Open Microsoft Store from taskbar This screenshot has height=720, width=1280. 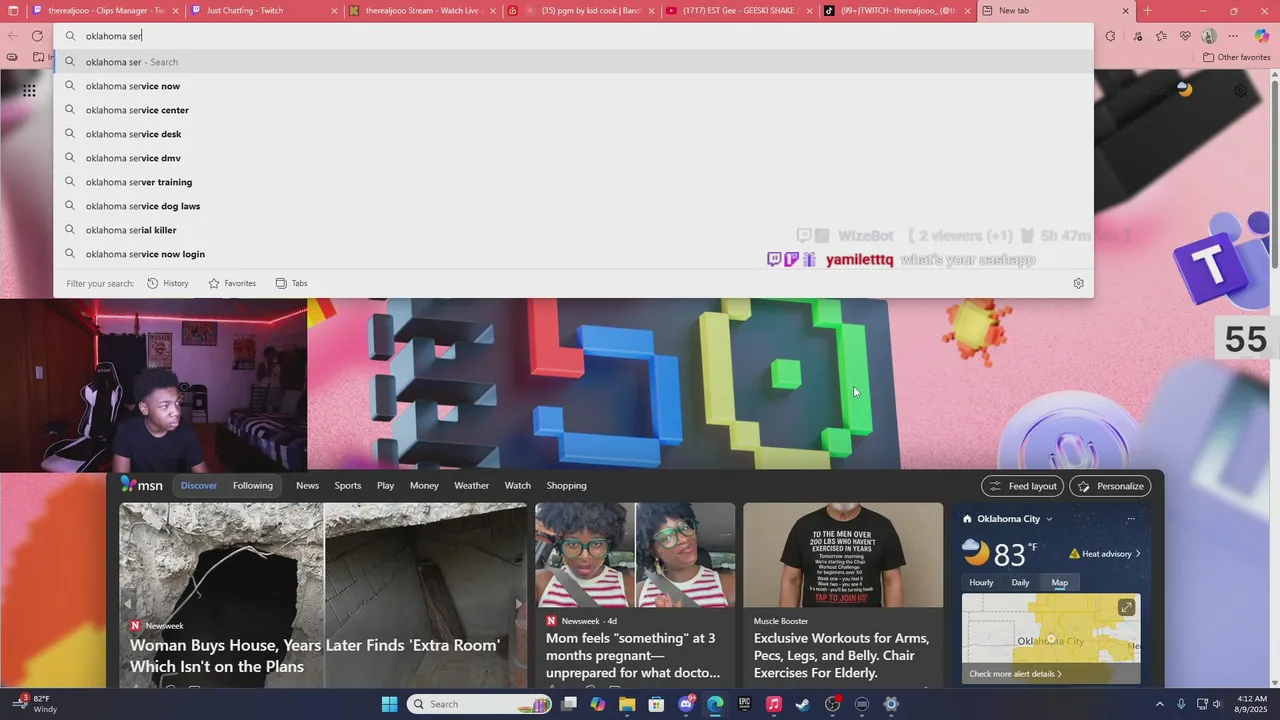[657, 704]
